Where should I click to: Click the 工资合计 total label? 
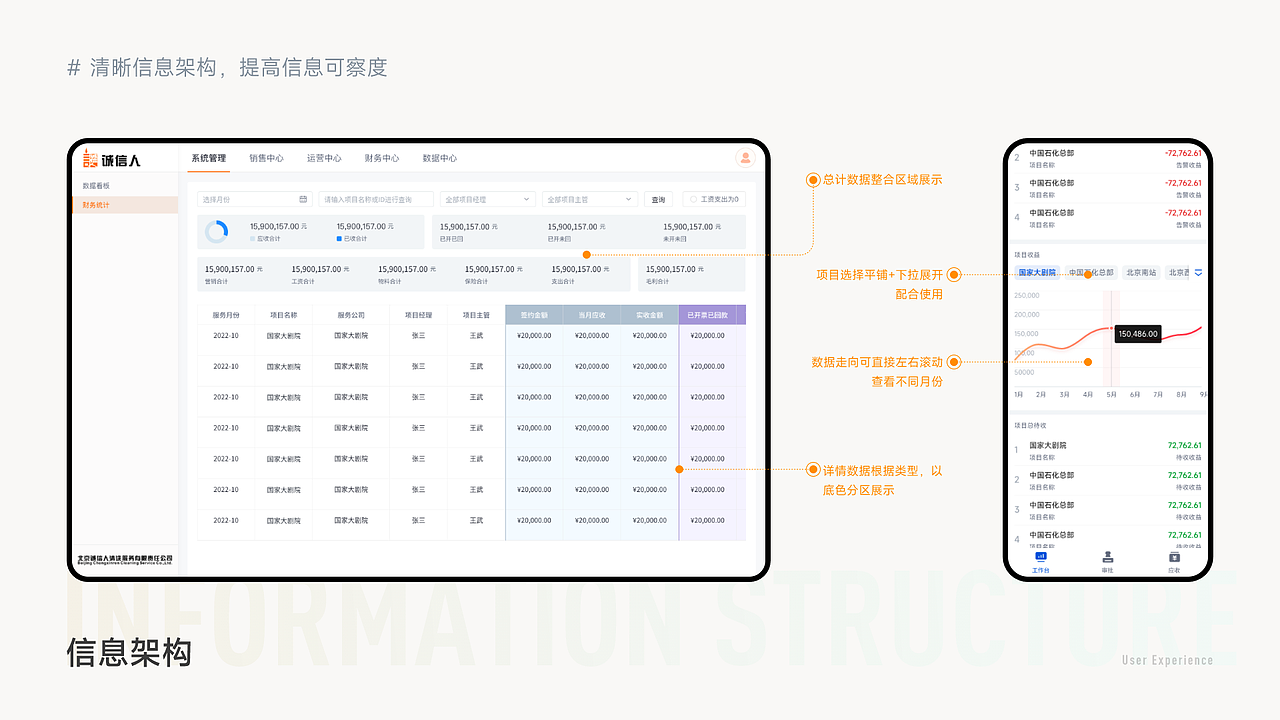[x=302, y=282]
